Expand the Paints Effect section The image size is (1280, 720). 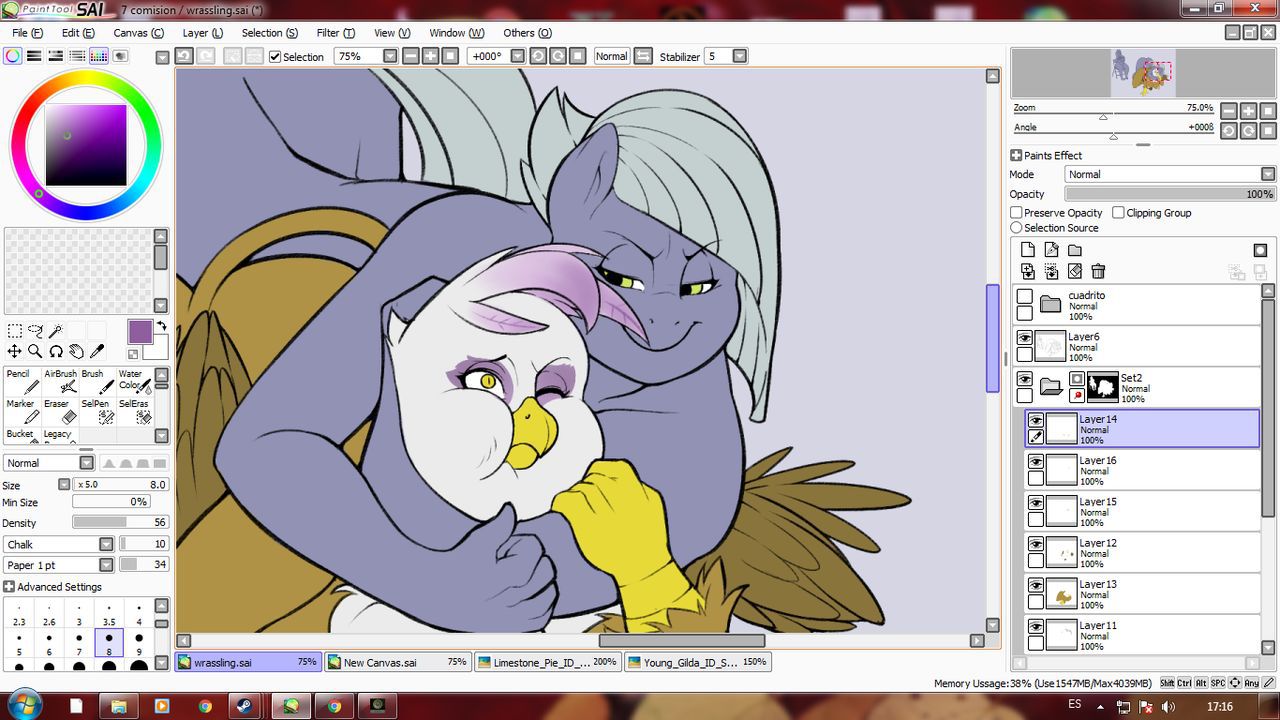pos(1016,155)
